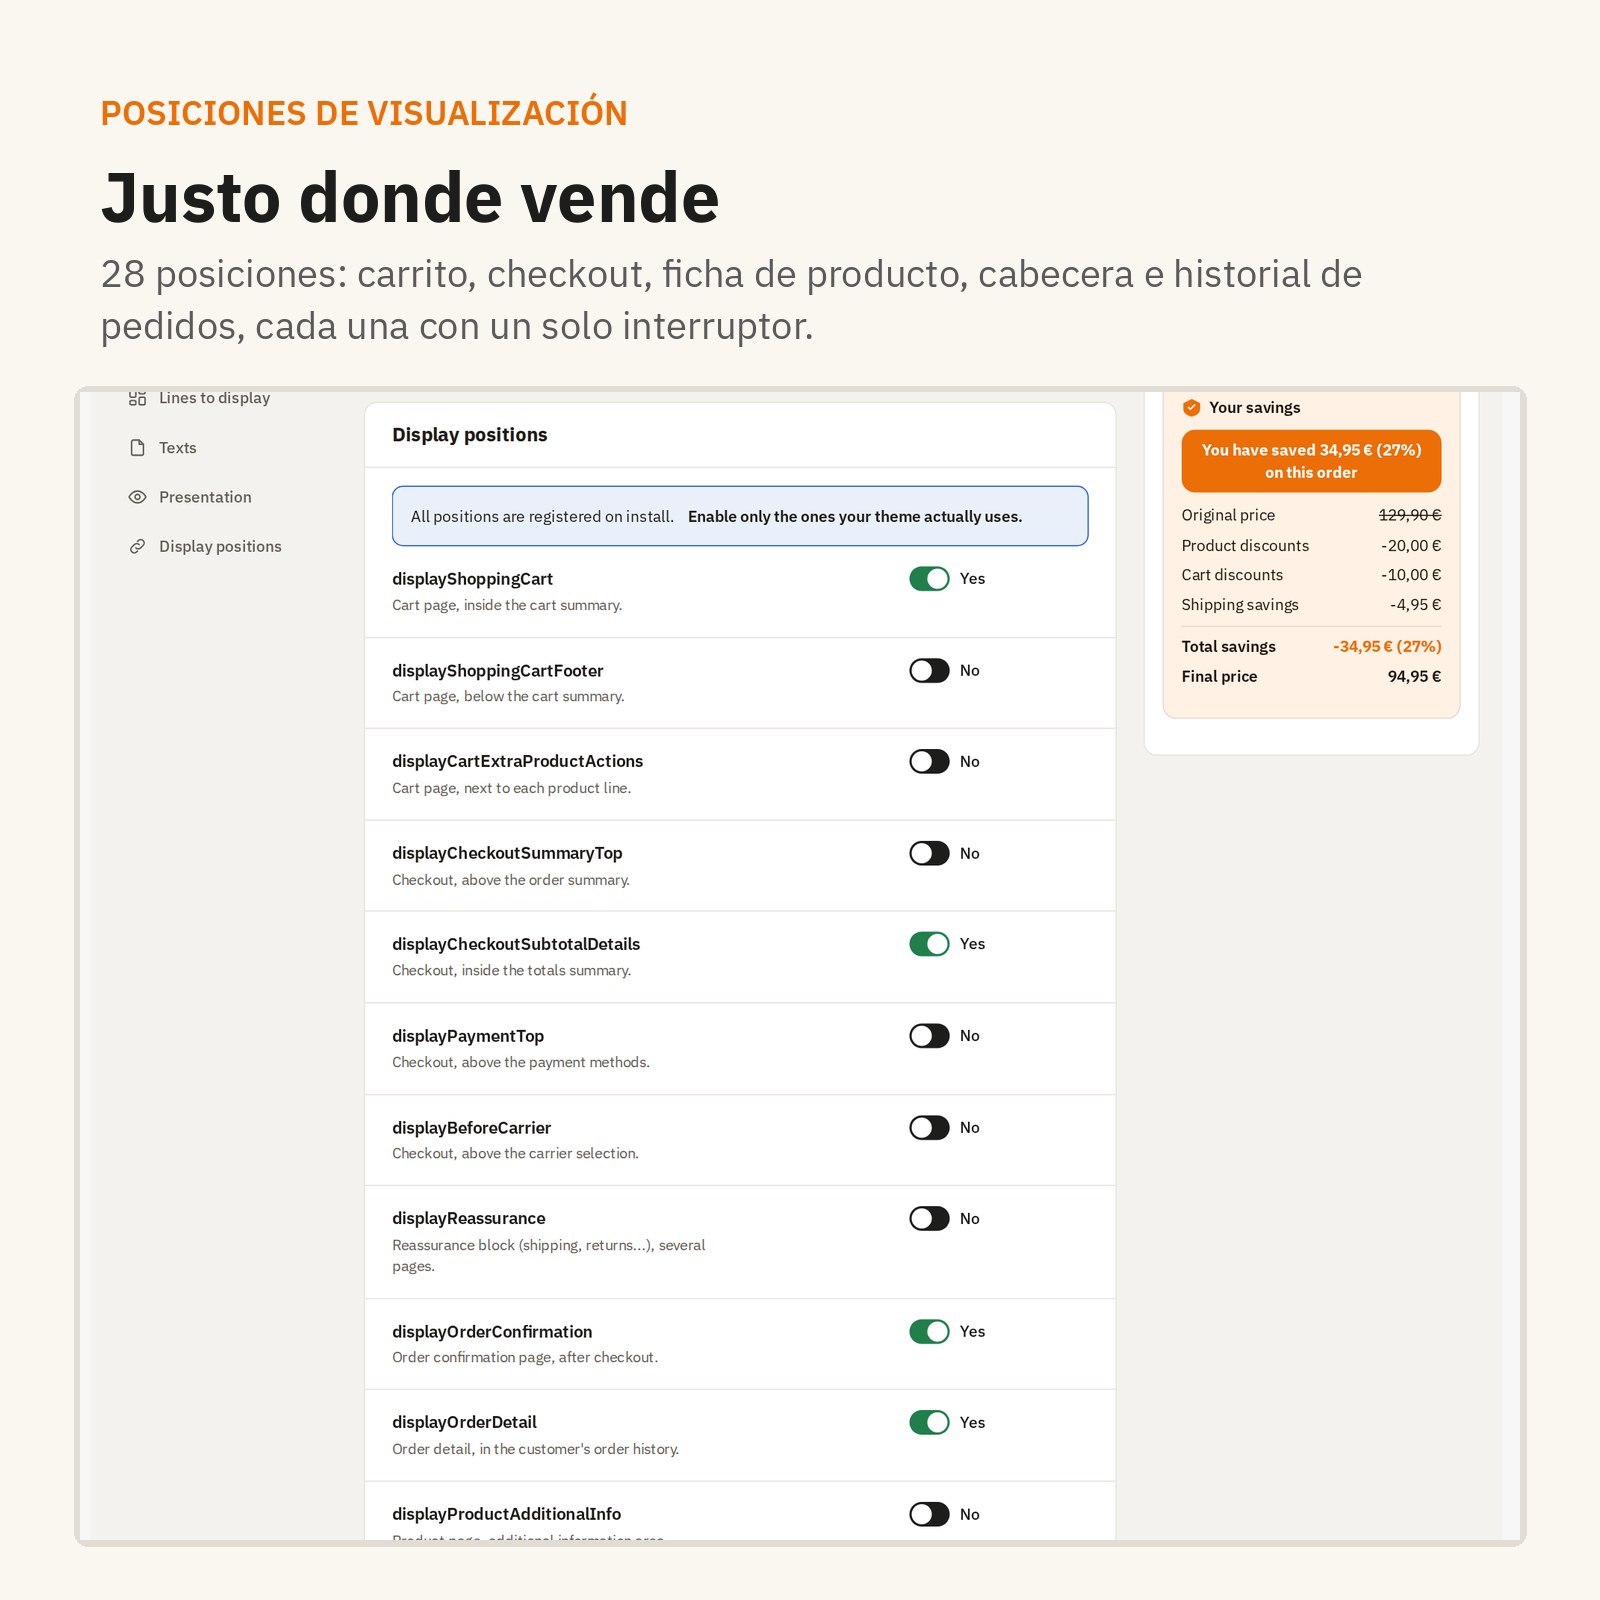
Task: Click 'Checkout, above the payment methods.' description
Action: (x=521, y=1063)
